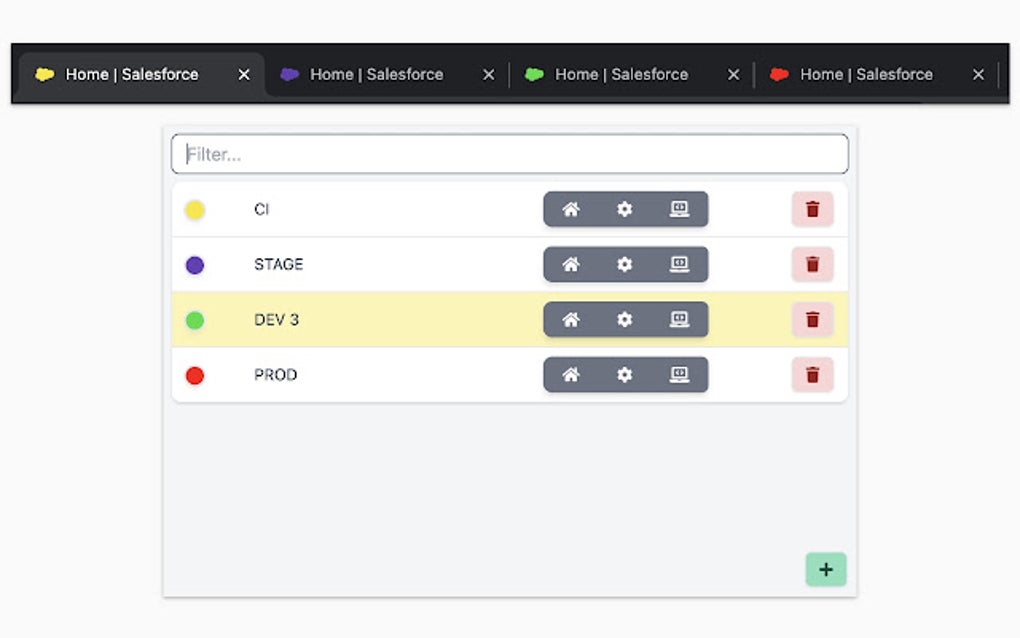Open developer console for STAGE
Viewport: 1020px width, 638px height.
coord(679,264)
